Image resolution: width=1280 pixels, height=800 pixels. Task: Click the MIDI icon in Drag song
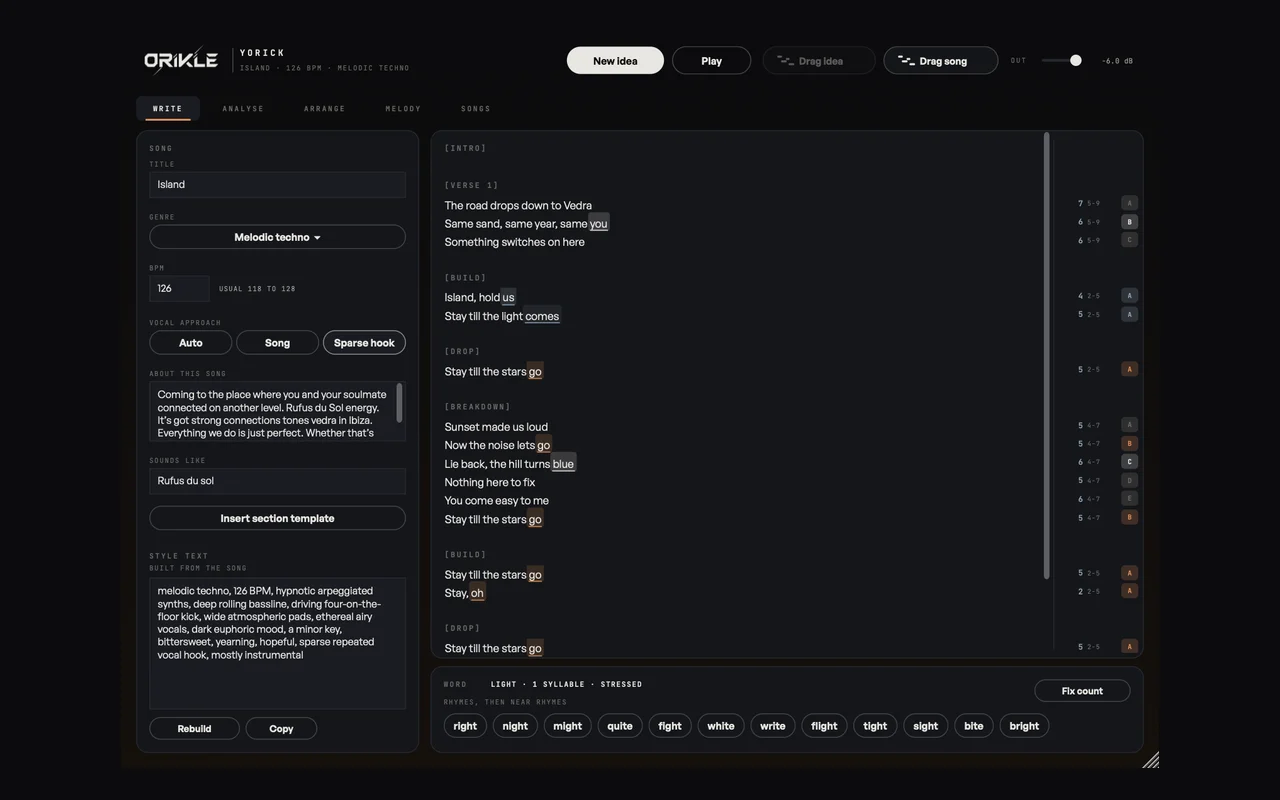point(906,61)
